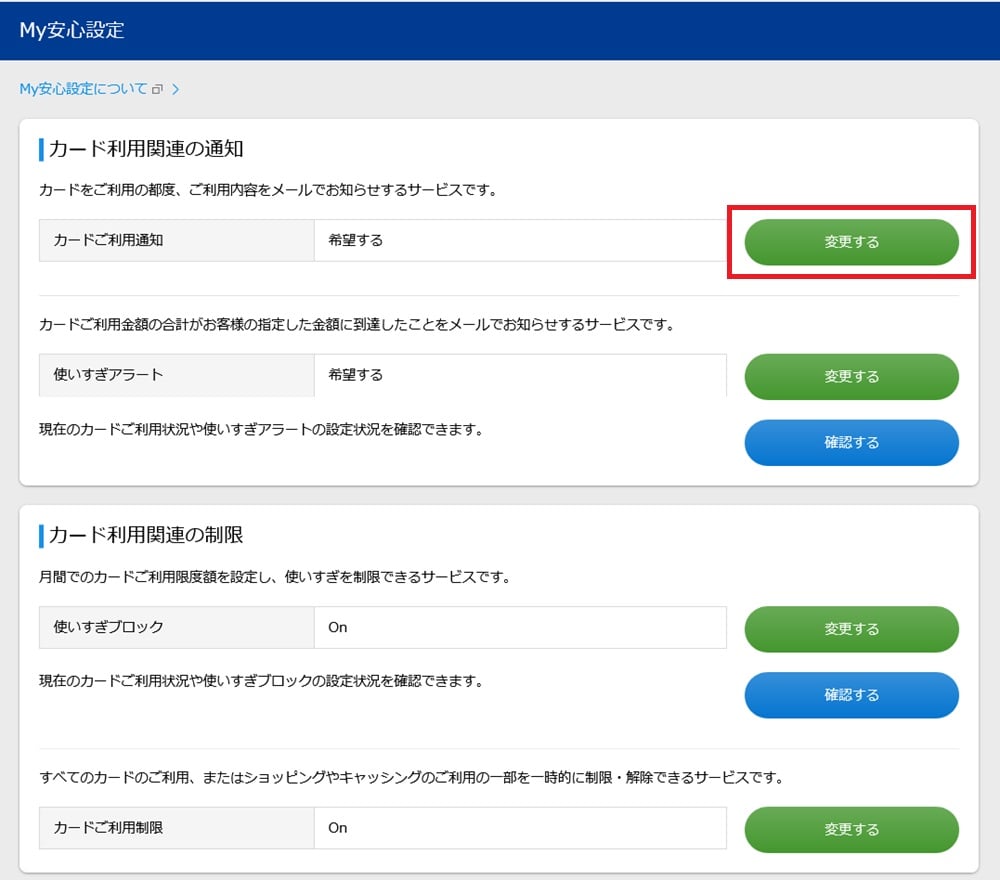This screenshot has height=880, width=1000.
Task: Click the external window icon beside My安心設定について
Action: coord(158,89)
